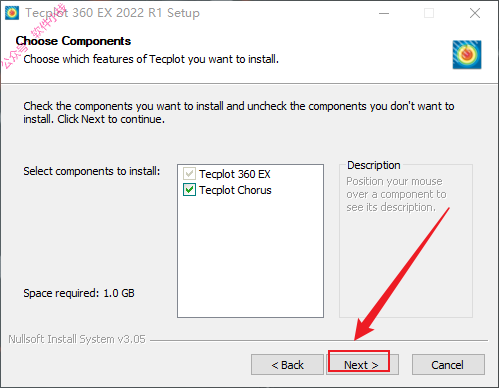This screenshot has height=388, width=499.
Task: Cancel the installation
Action: click(448, 365)
